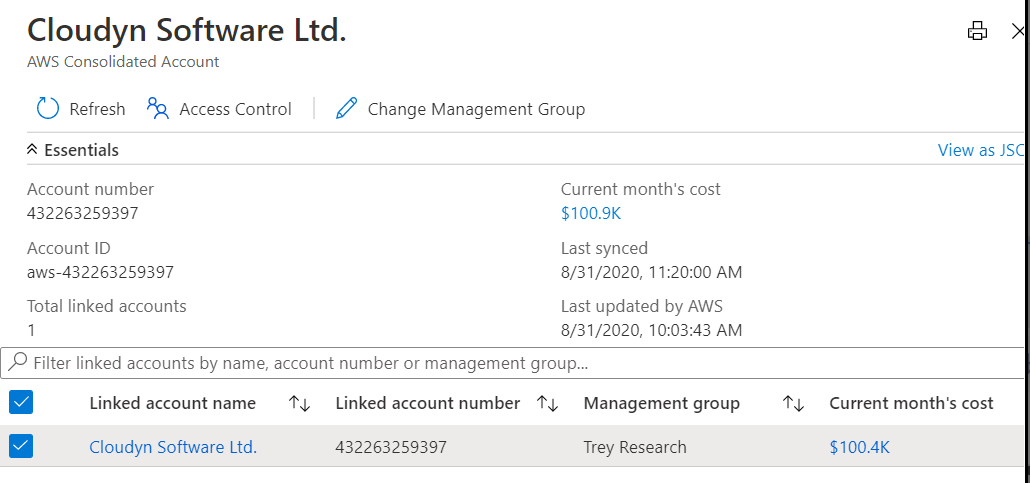The image size is (1030, 483).
Task: Open the $100.9K current month's cost link
Action: coord(591,213)
